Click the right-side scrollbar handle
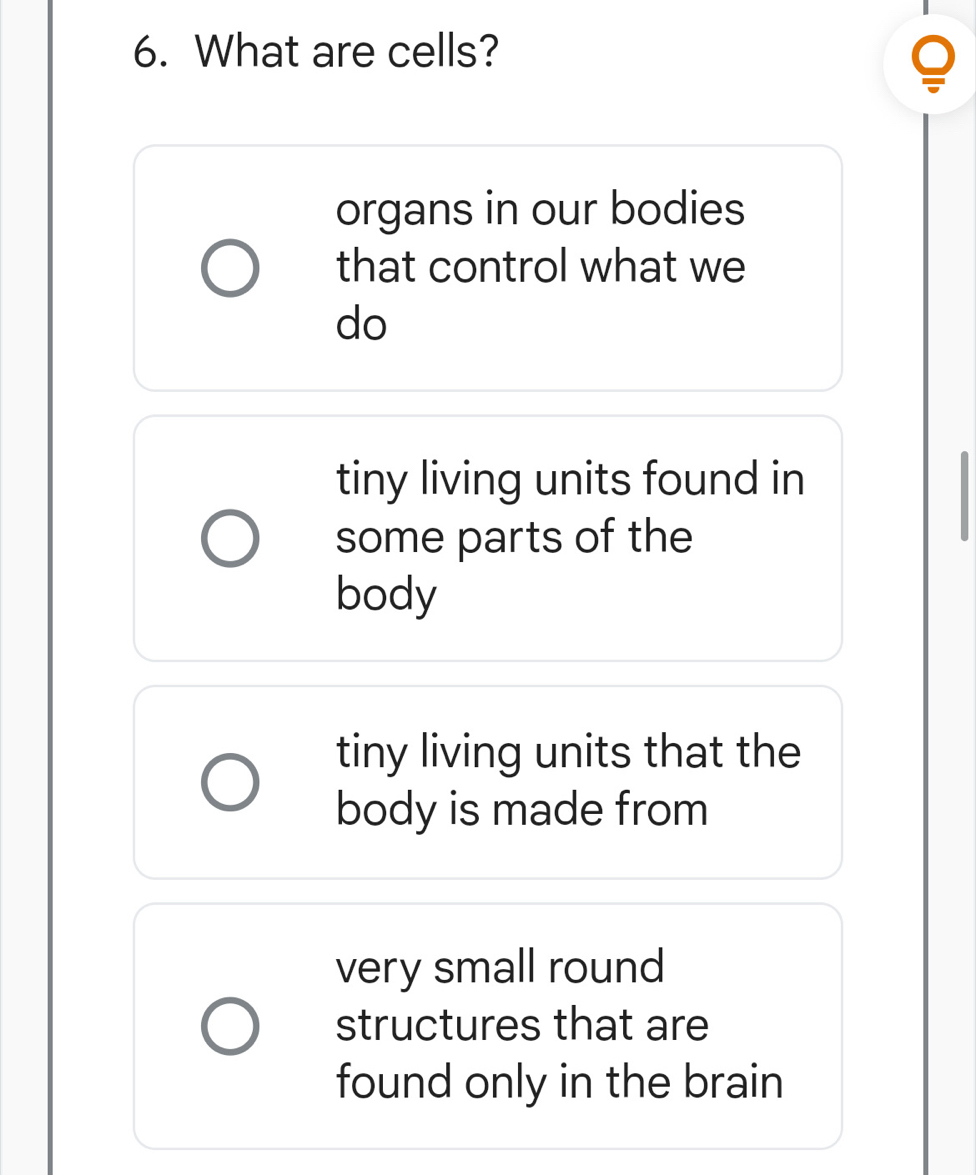The image size is (976, 1175). click(x=965, y=497)
